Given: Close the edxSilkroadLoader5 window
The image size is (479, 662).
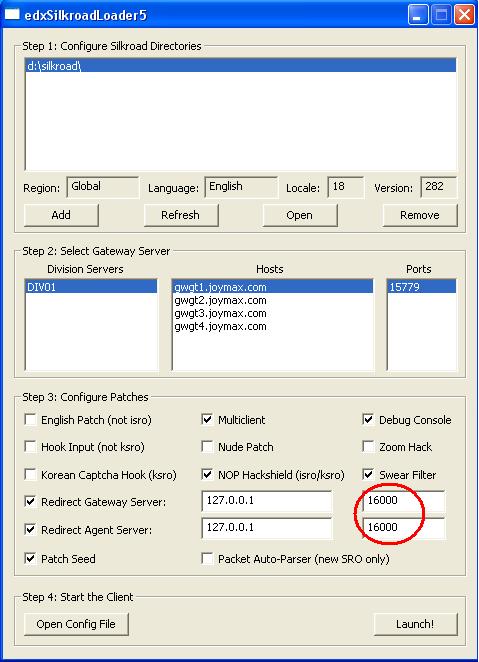Looking at the screenshot, I should pyautogui.click(x=464, y=15).
